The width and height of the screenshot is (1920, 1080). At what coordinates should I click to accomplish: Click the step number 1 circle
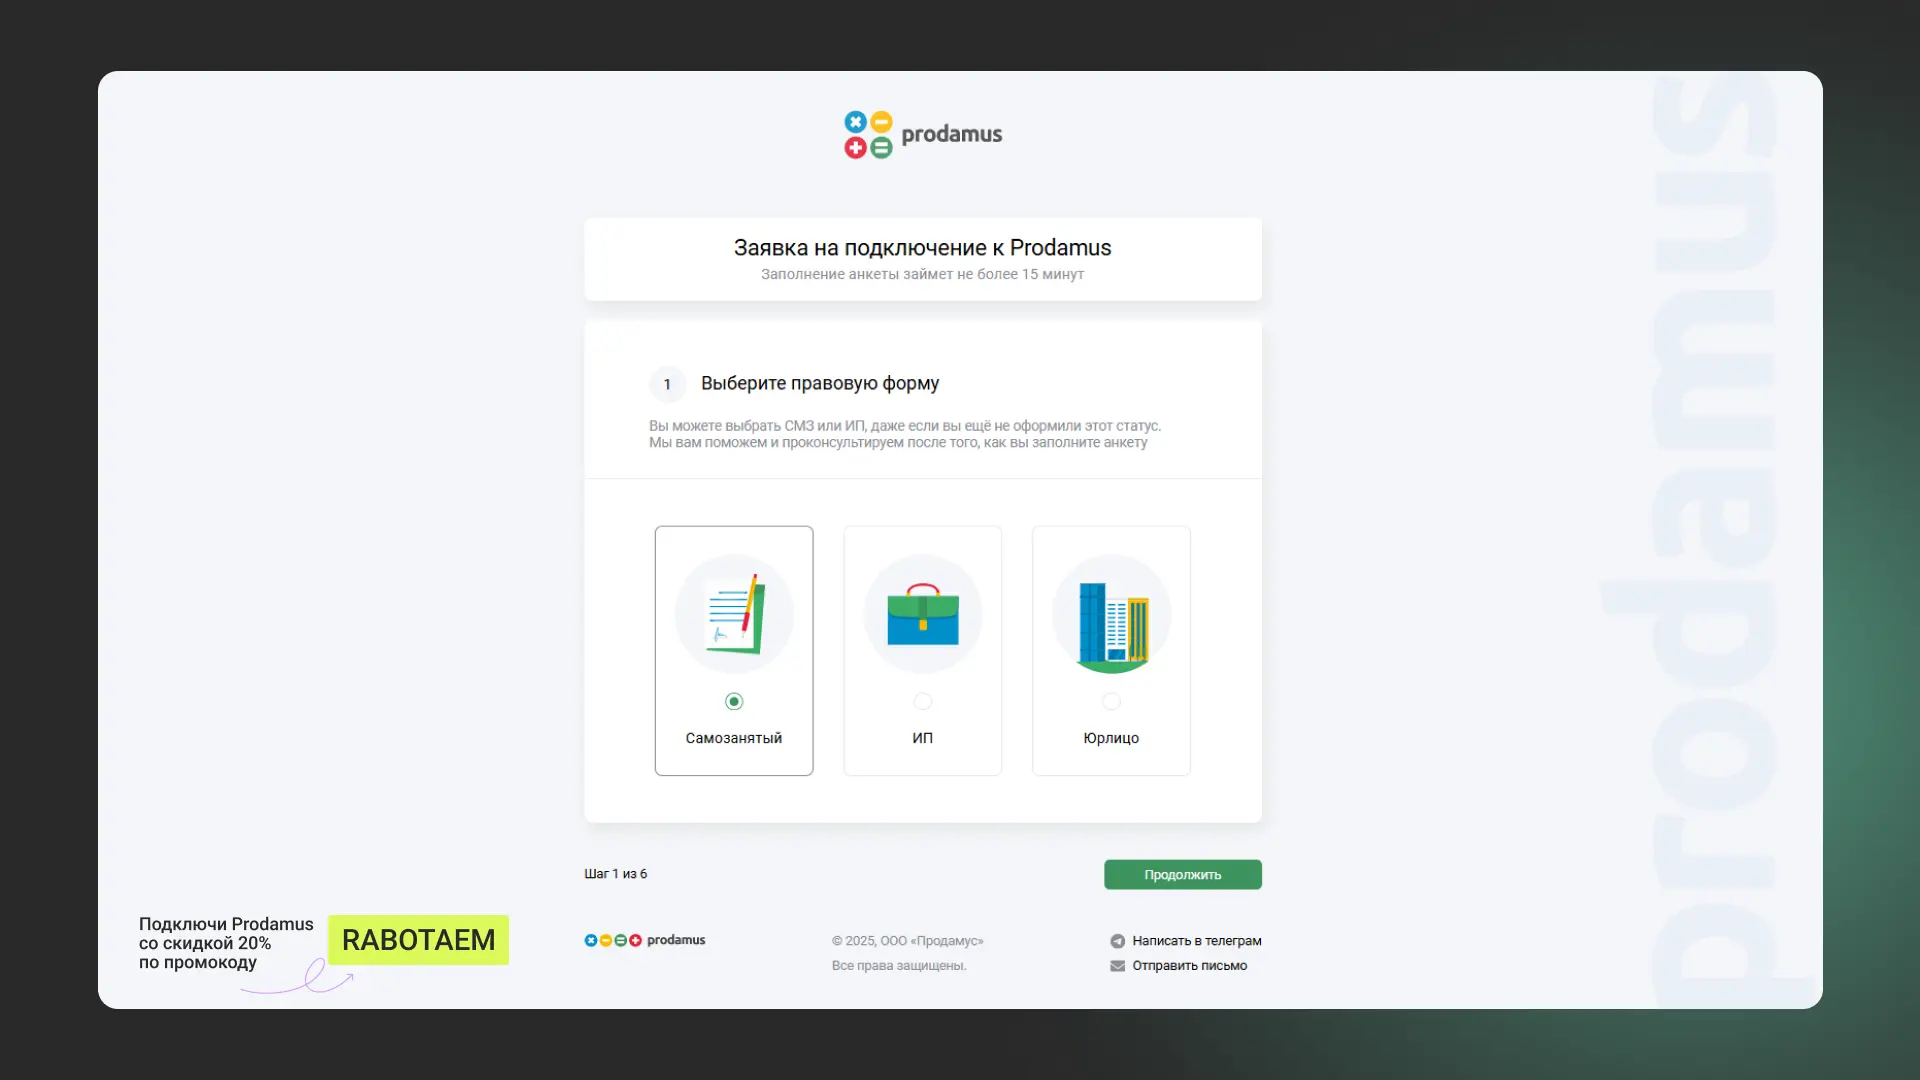[668, 384]
